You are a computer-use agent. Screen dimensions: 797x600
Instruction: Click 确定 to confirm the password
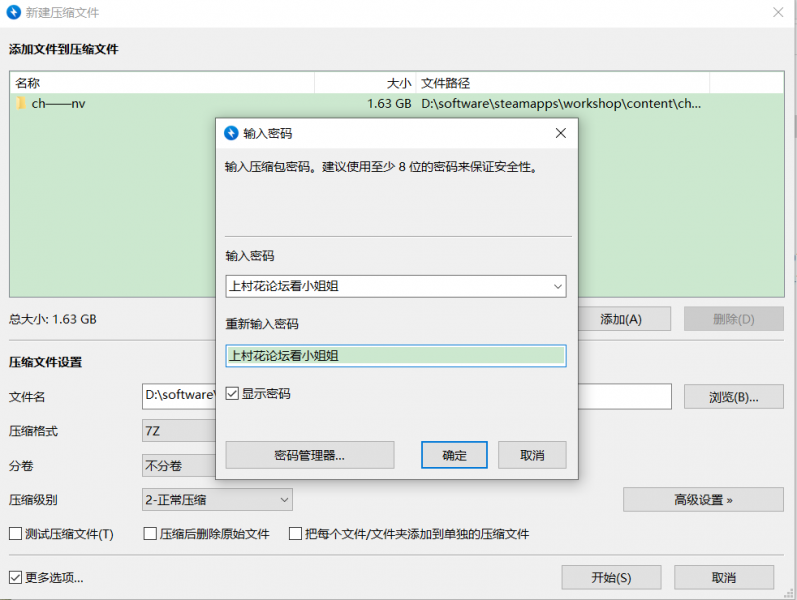click(x=454, y=455)
